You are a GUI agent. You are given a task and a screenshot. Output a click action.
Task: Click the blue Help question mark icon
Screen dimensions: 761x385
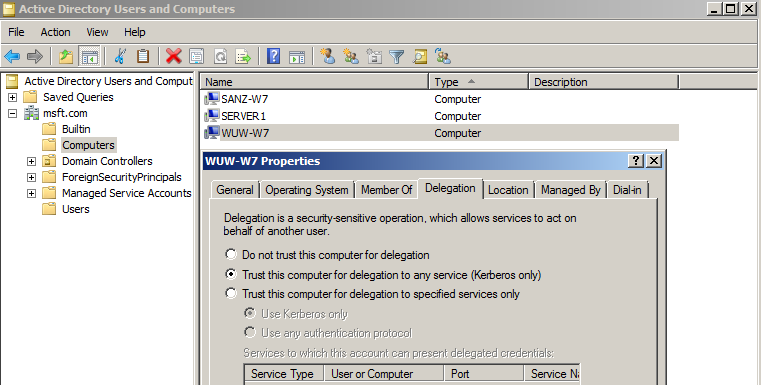[274, 57]
